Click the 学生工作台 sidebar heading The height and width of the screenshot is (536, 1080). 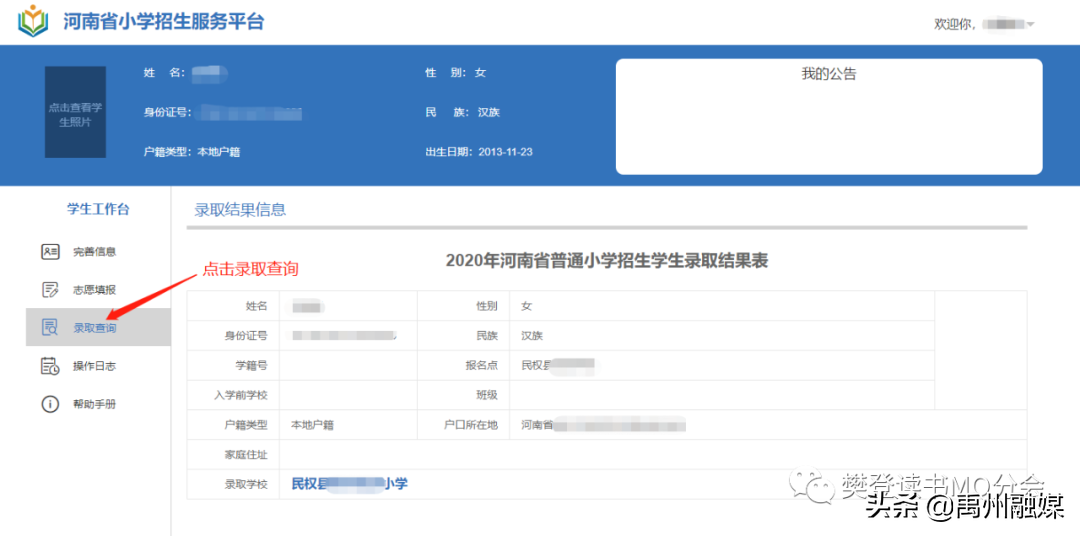[98, 209]
